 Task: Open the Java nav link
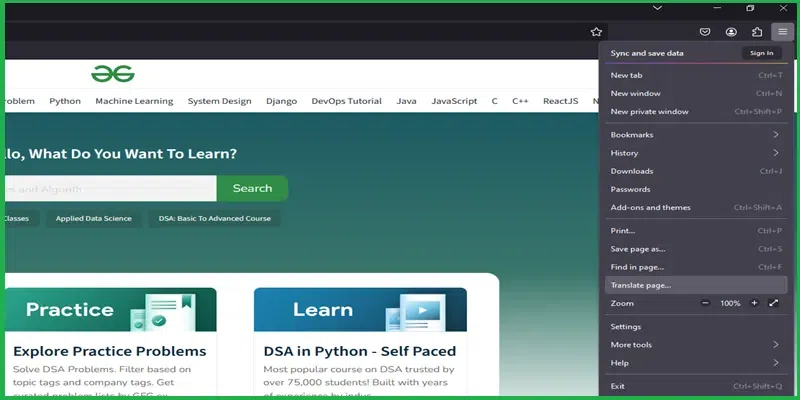pos(406,101)
